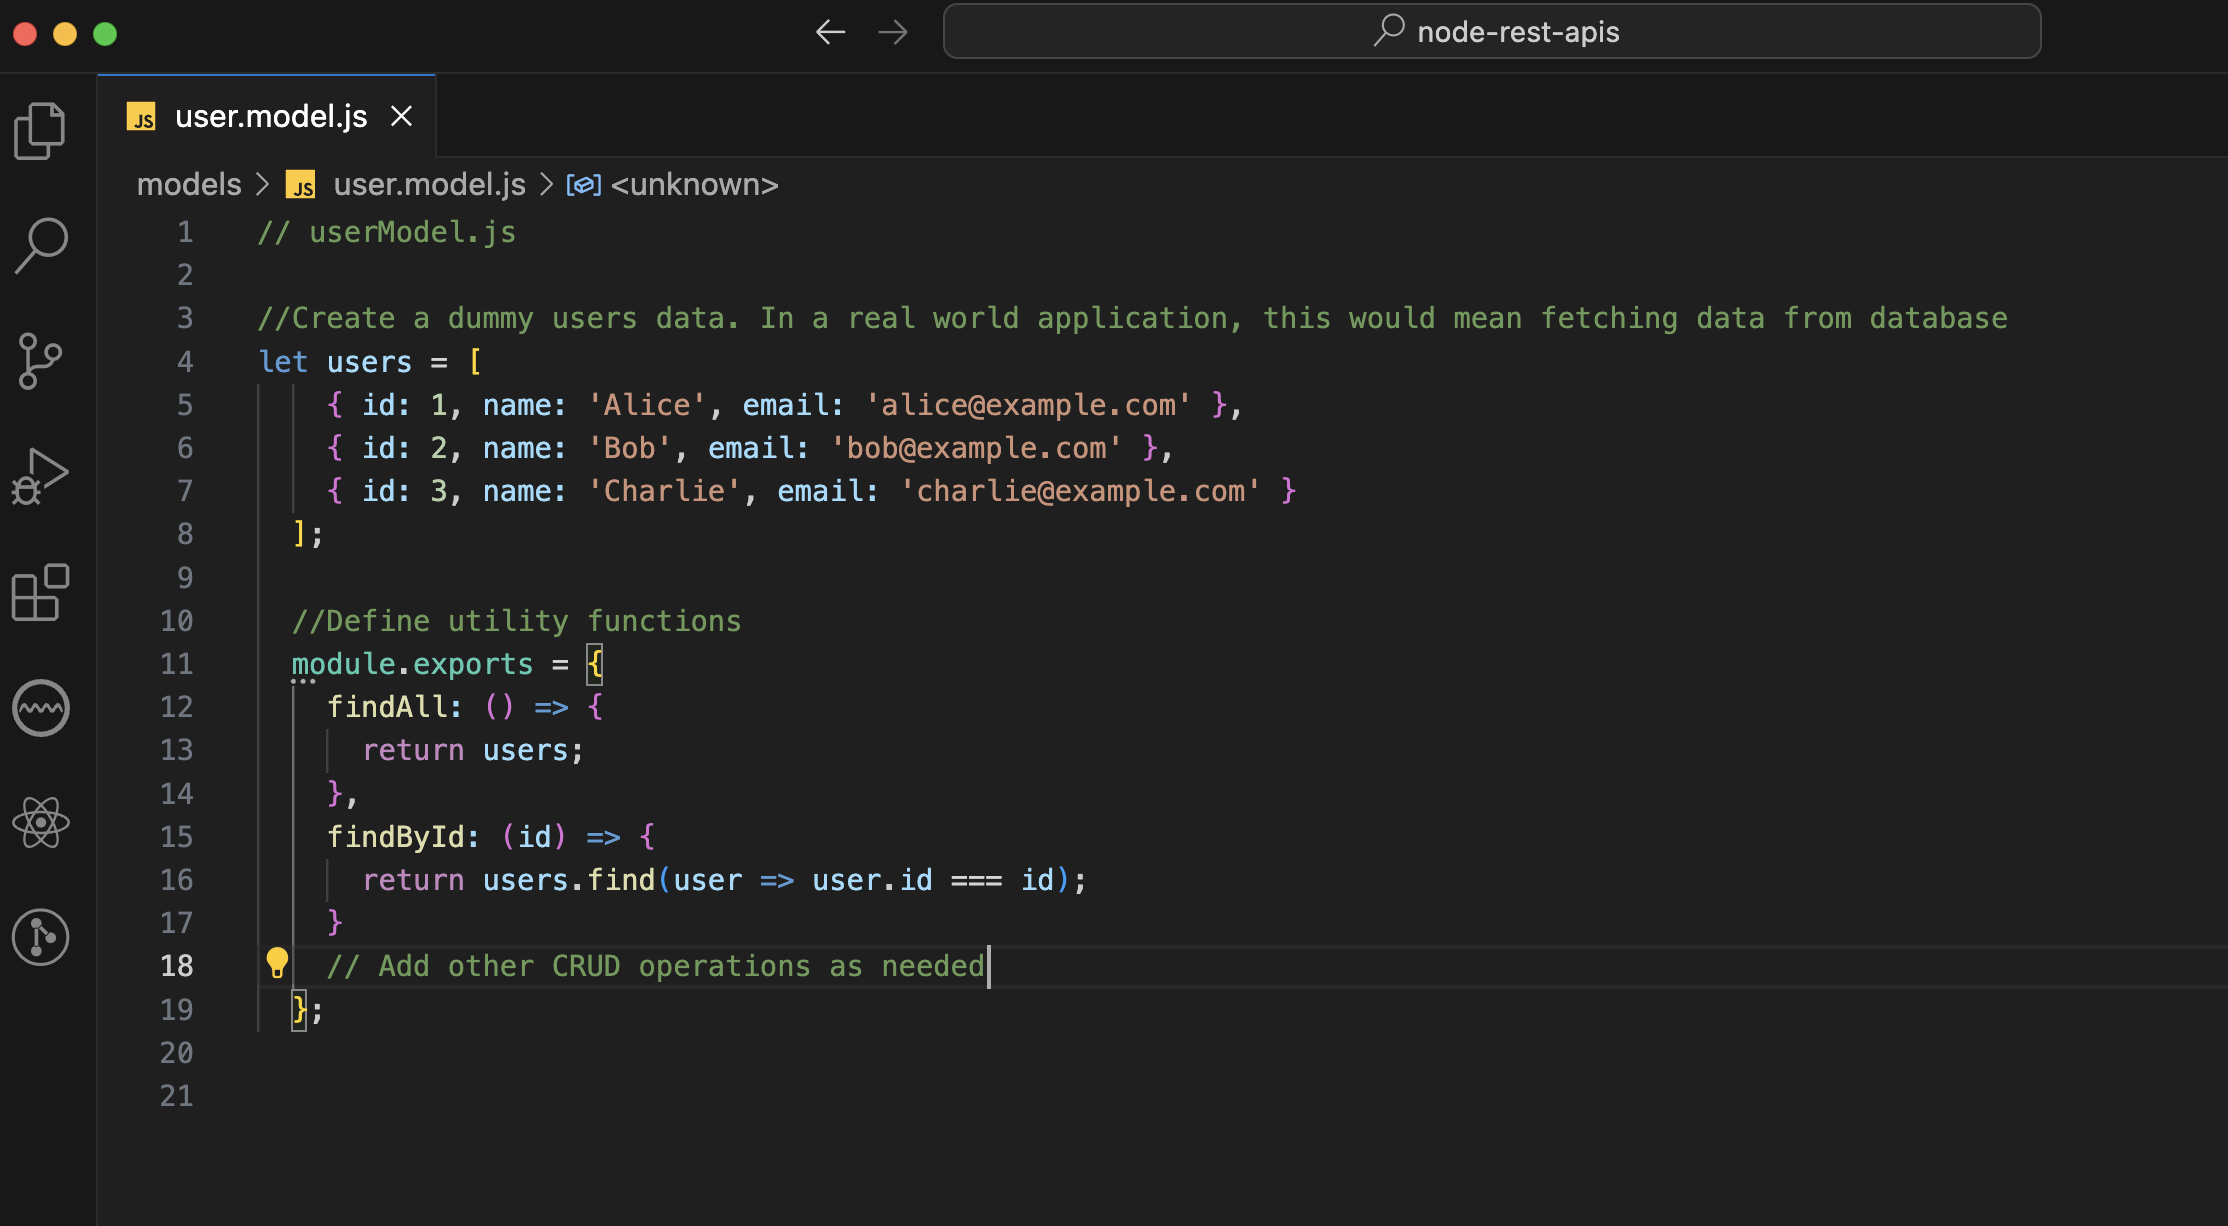Select the user.model.js editor tab
2228x1226 pixels.
pyautogui.click(x=270, y=117)
